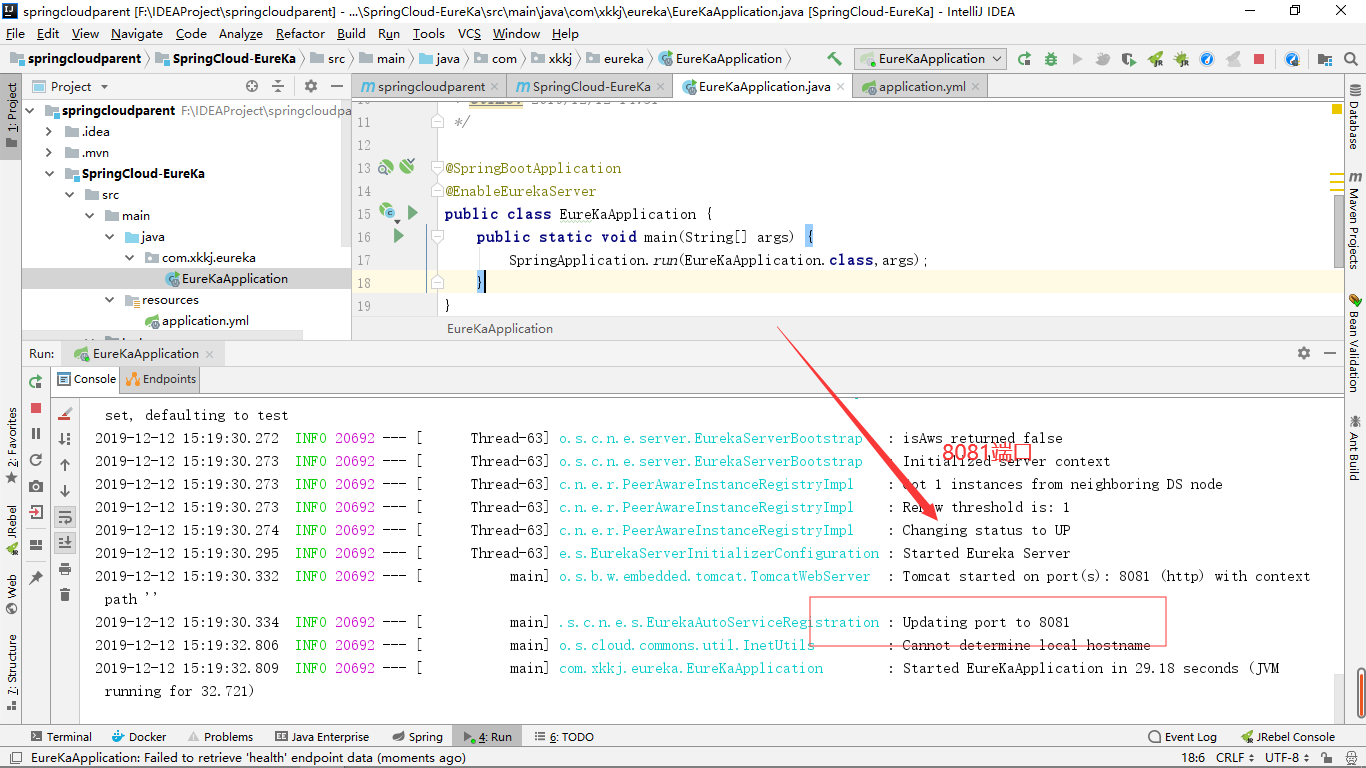Screen dimensions: 1366x768
Task: Collapse the src folder
Action: [x=69, y=194]
